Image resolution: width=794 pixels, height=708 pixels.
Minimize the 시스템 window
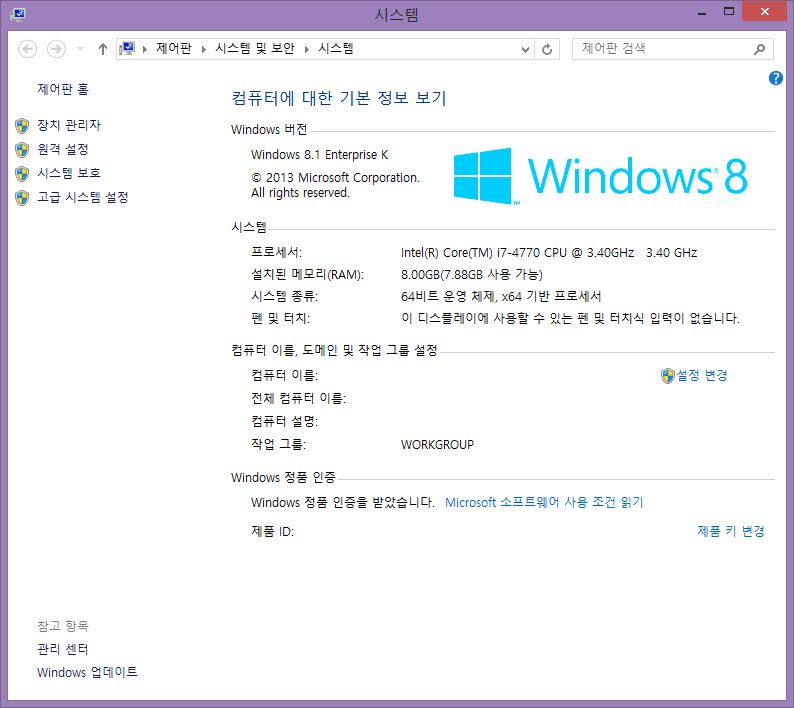pos(701,12)
